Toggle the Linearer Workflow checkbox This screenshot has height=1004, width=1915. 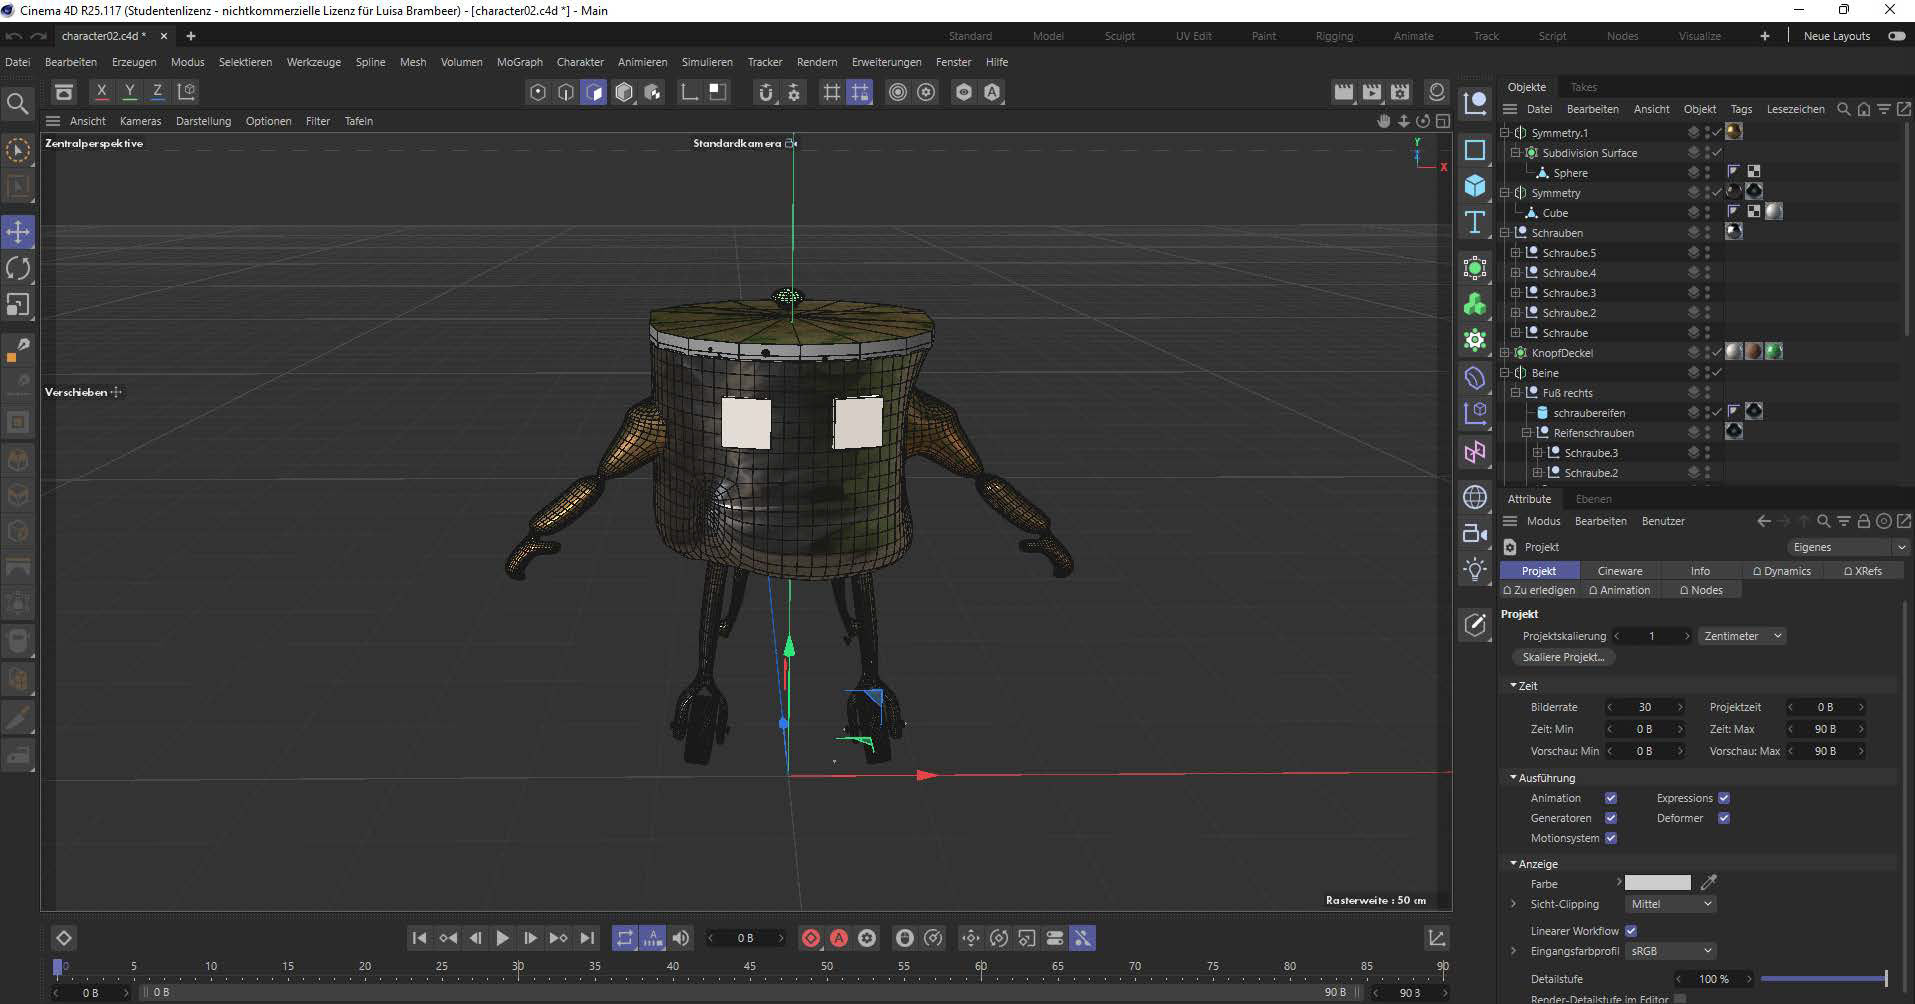click(x=1631, y=931)
